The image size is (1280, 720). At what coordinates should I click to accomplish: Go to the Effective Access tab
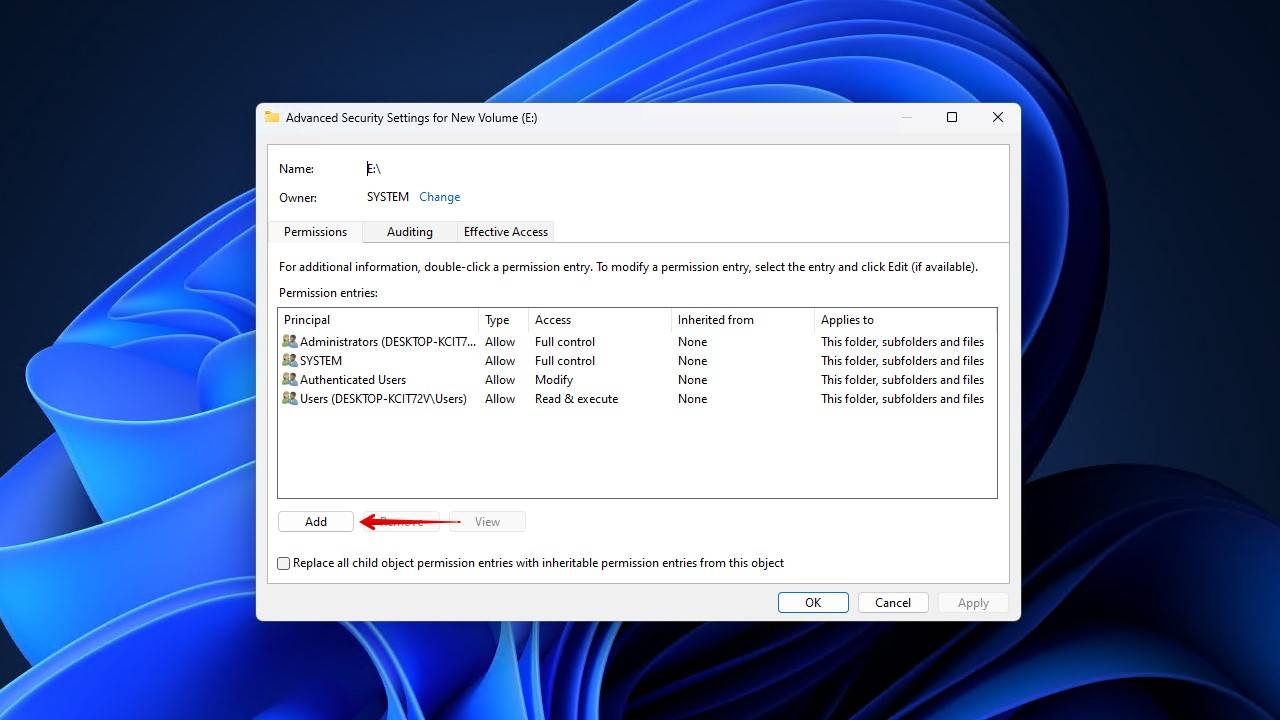pyautogui.click(x=505, y=232)
